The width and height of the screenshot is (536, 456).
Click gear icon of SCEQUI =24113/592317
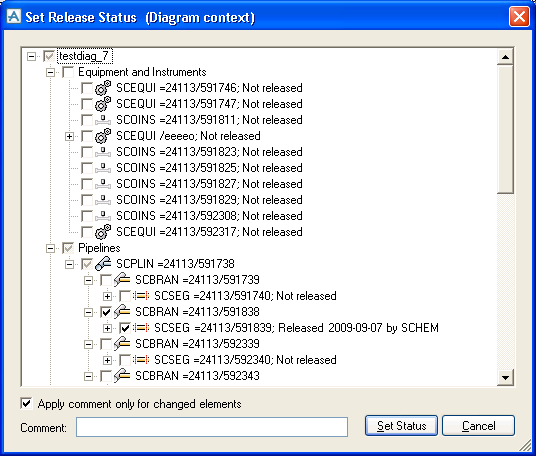click(103, 232)
